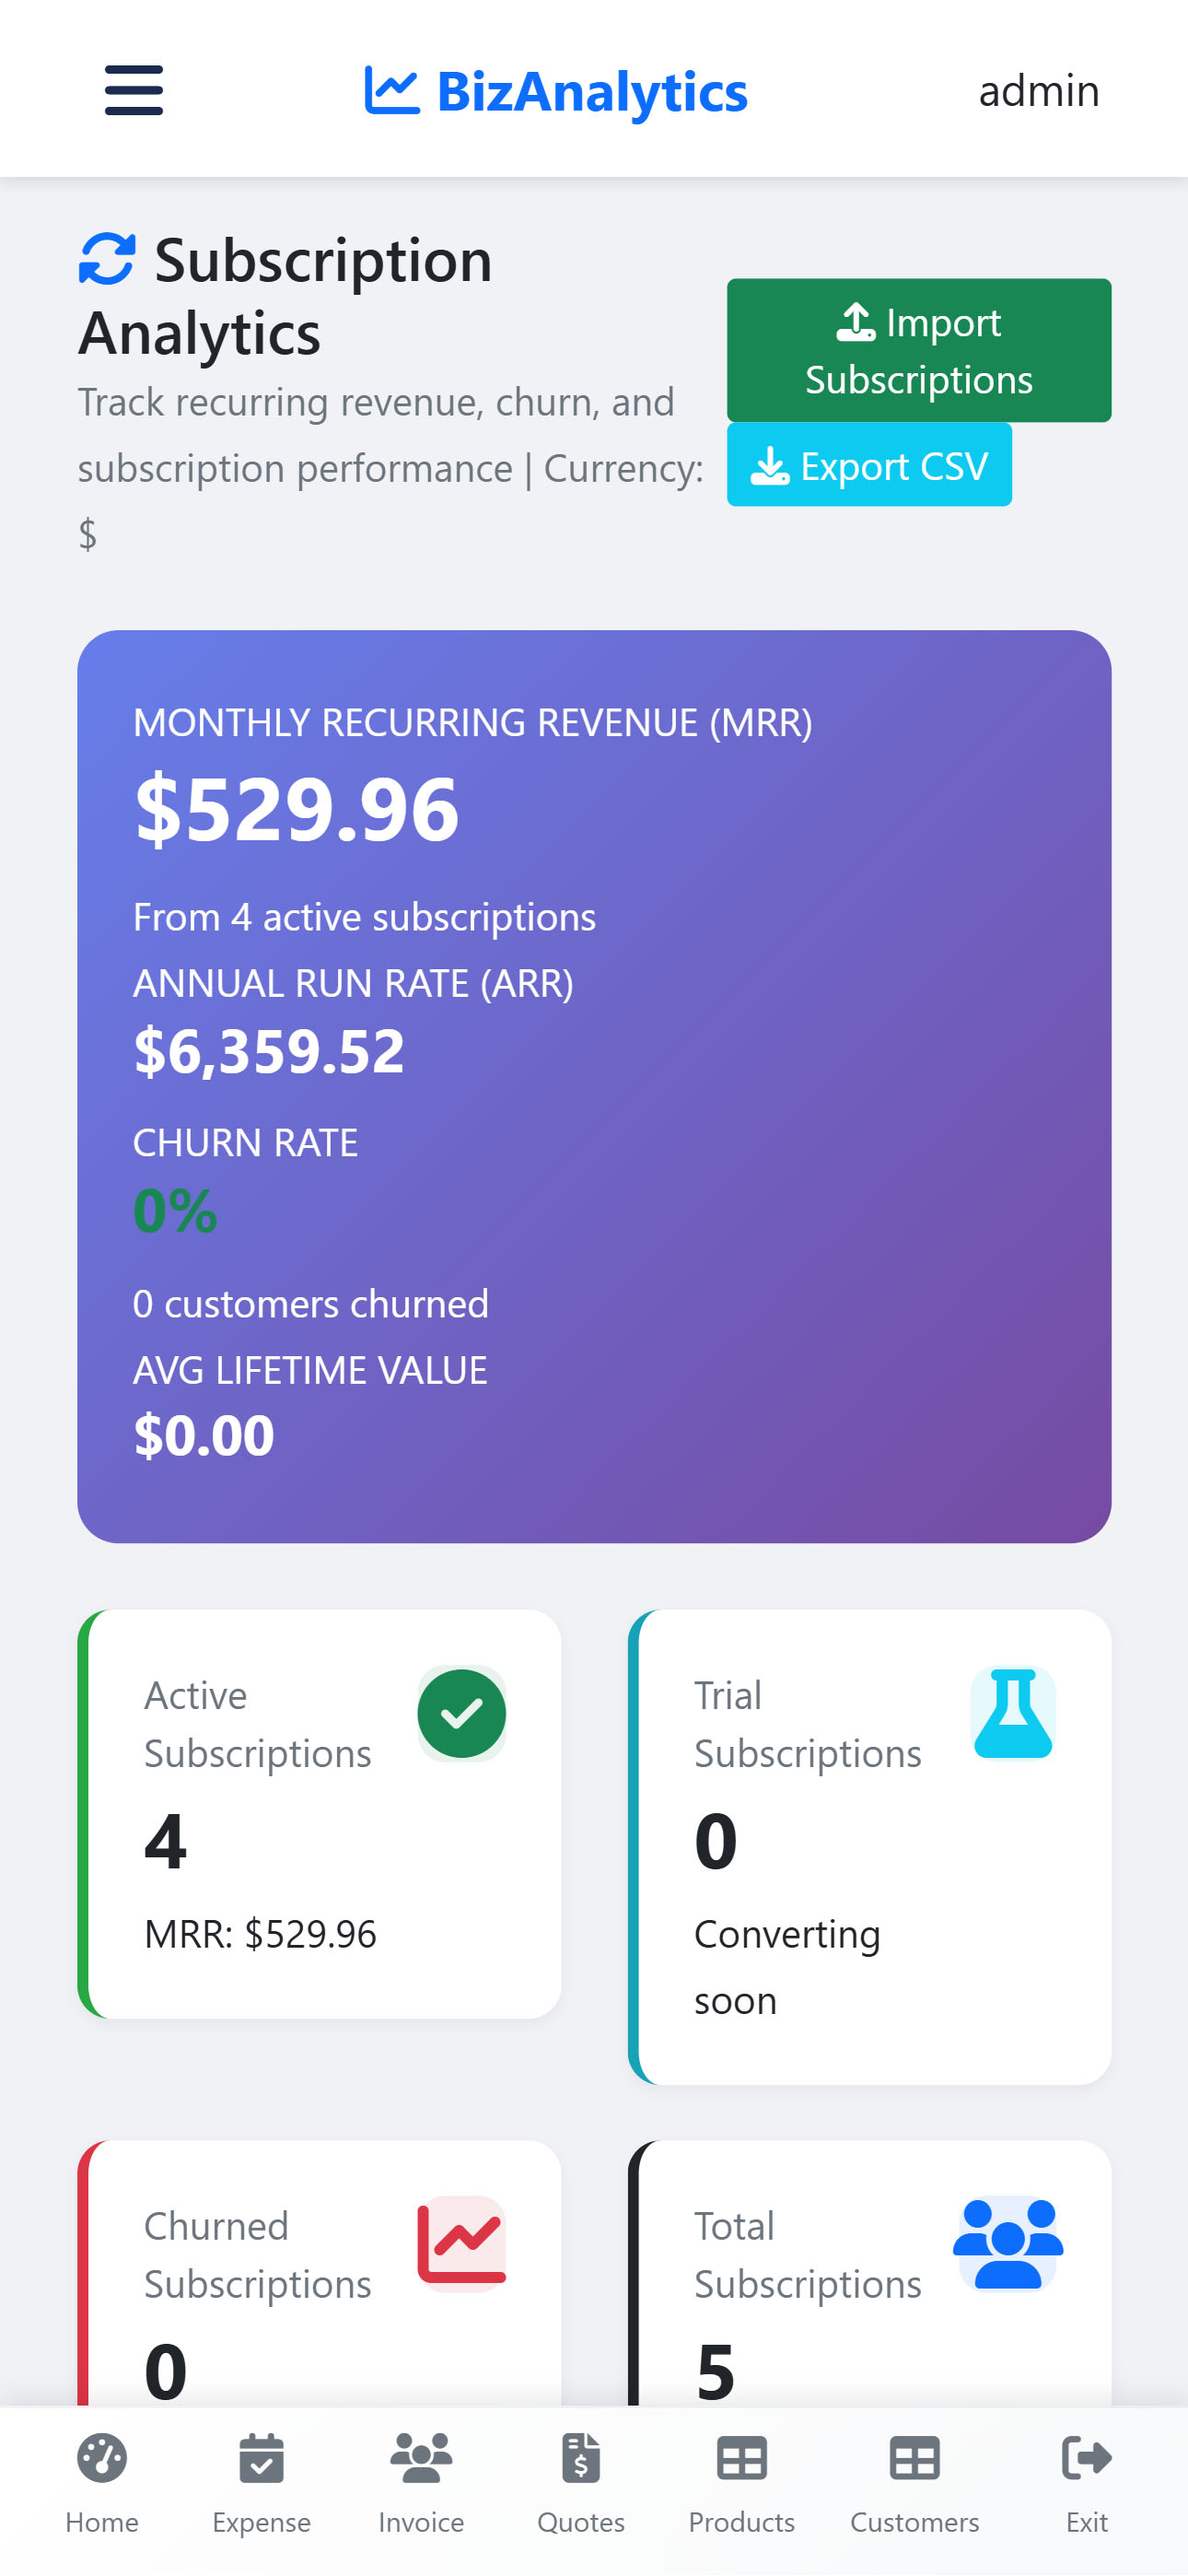Click 'MRR: $529.96' in Active Subscriptions card
Screen dimensions: 1188x2576
click(260, 1934)
